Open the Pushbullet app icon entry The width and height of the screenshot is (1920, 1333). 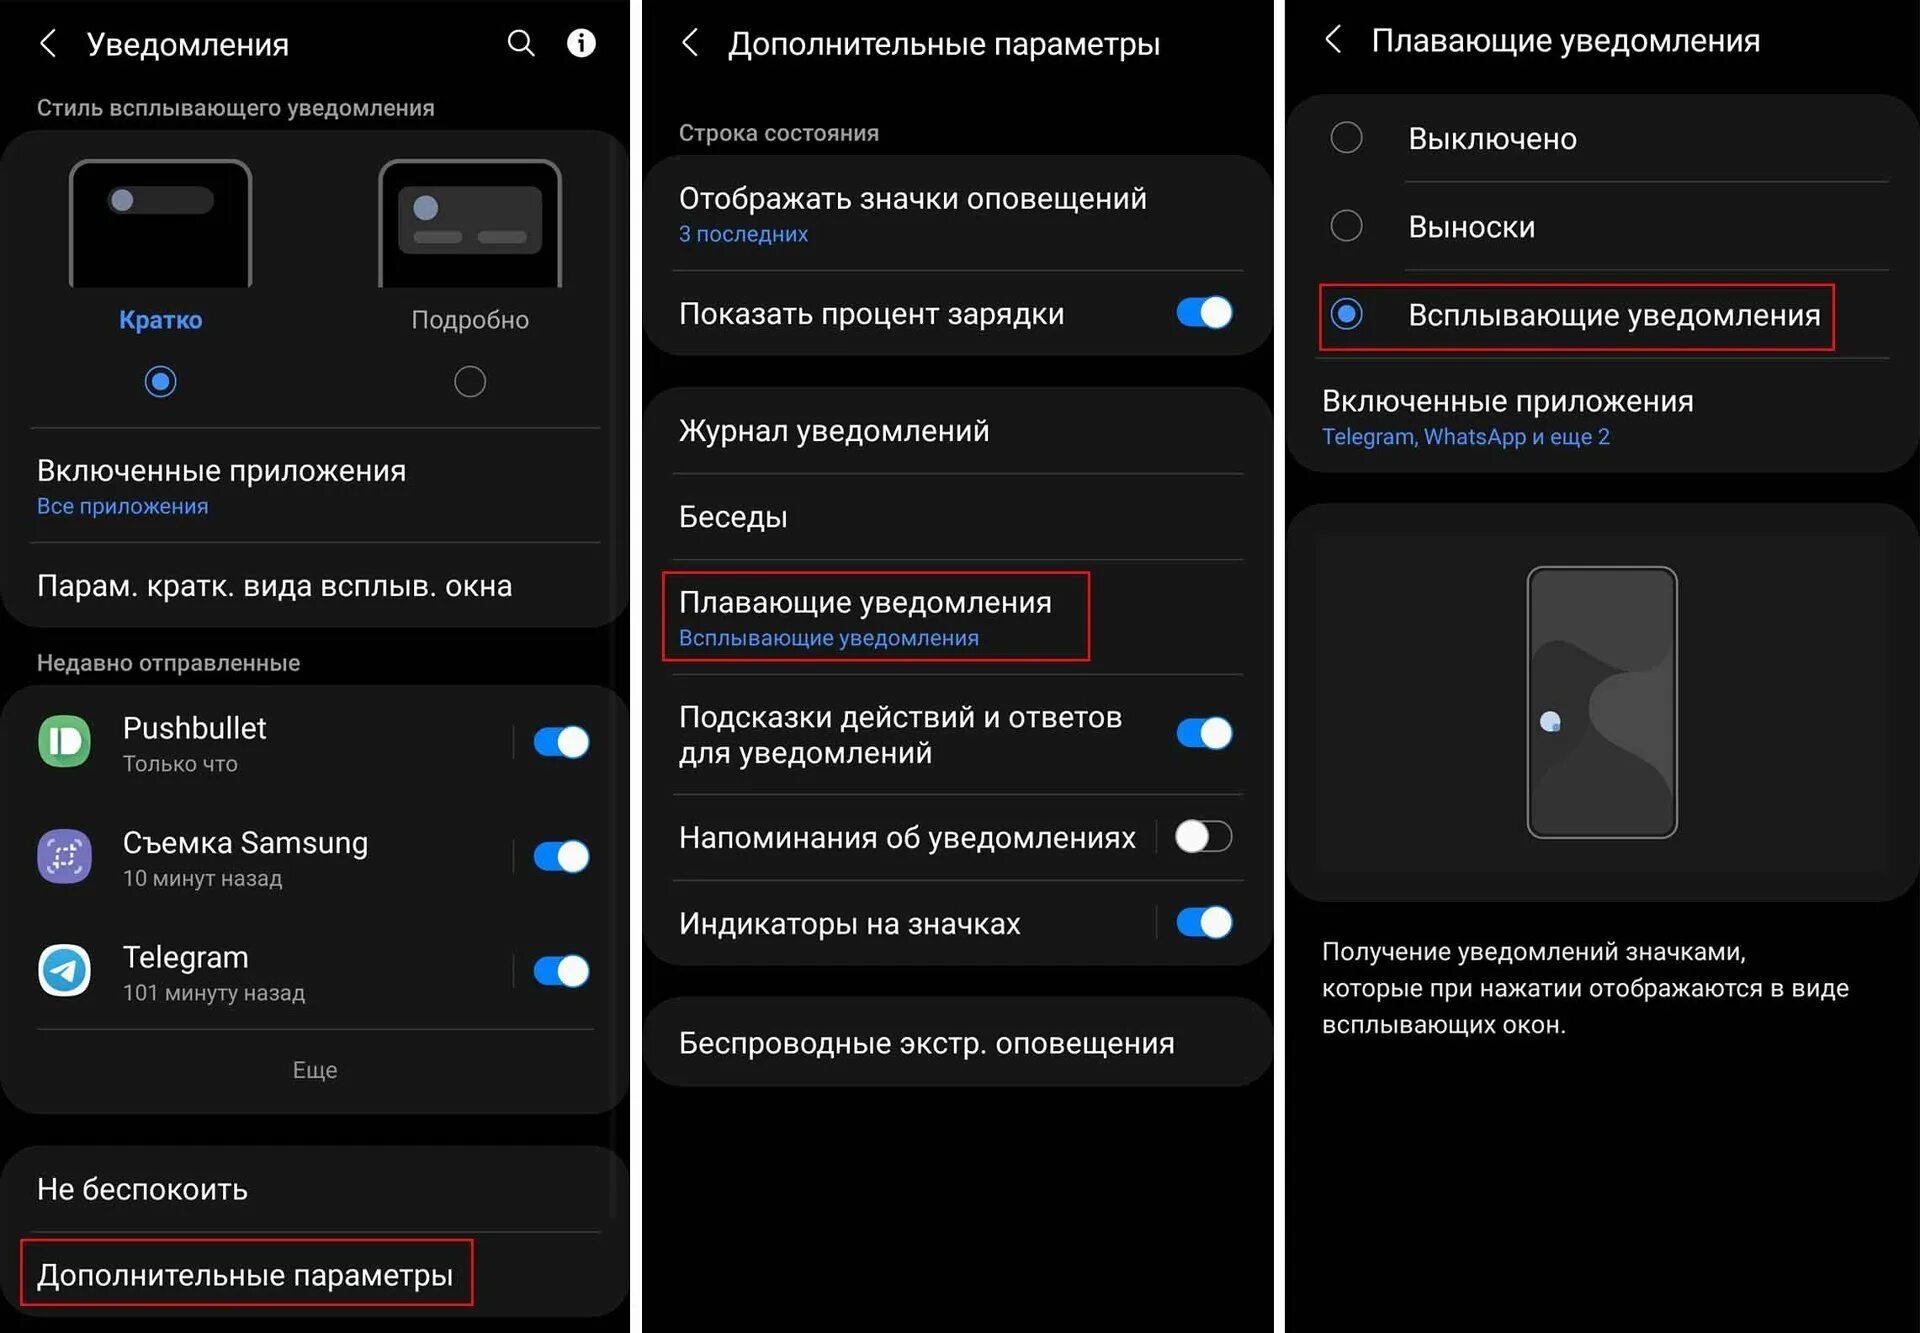[65, 741]
